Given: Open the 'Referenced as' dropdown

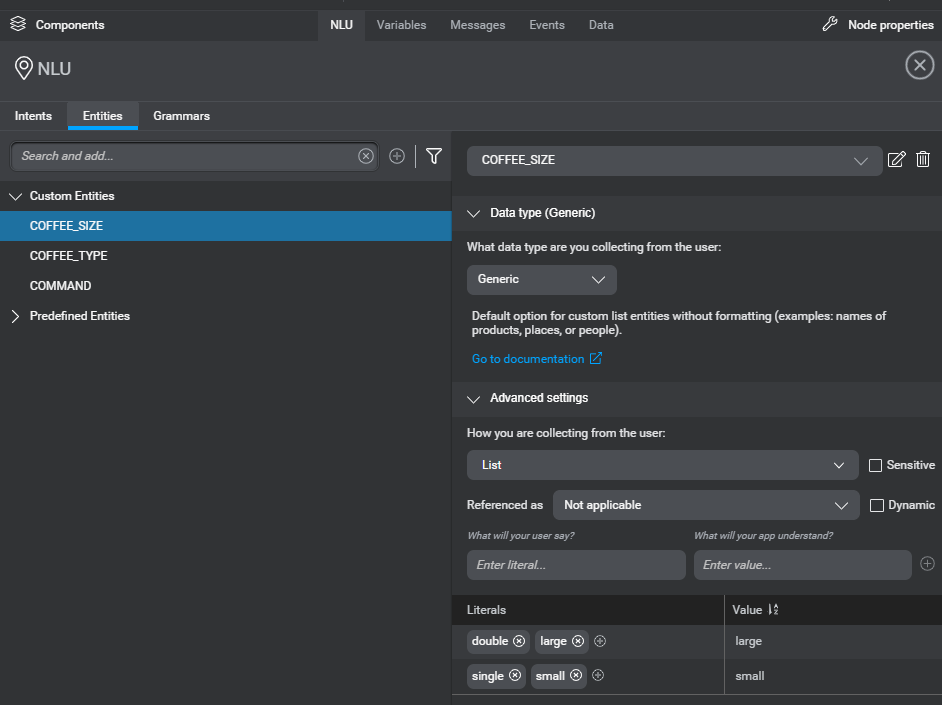Looking at the screenshot, I should (706, 505).
